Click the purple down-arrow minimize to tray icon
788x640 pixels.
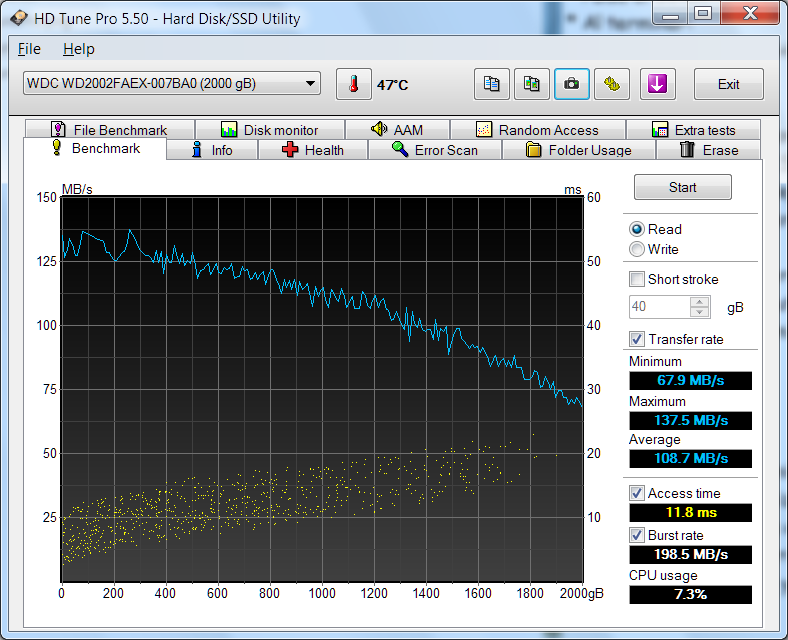pyautogui.click(x=657, y=84)
